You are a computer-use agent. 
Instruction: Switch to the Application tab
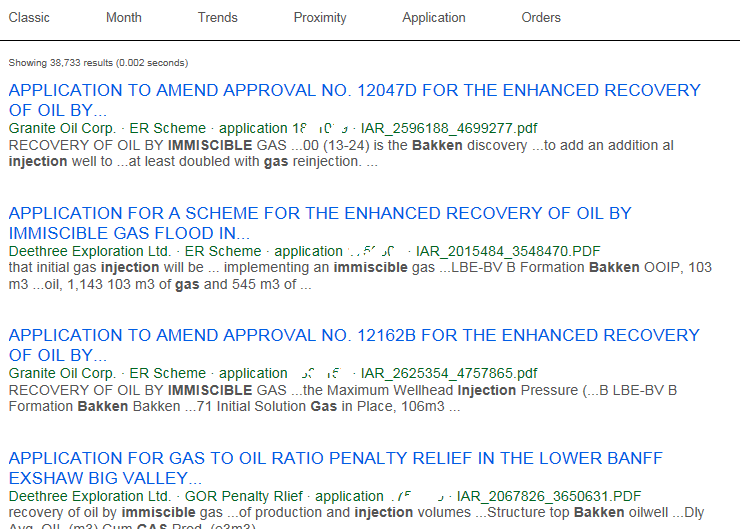click(433, 17)
